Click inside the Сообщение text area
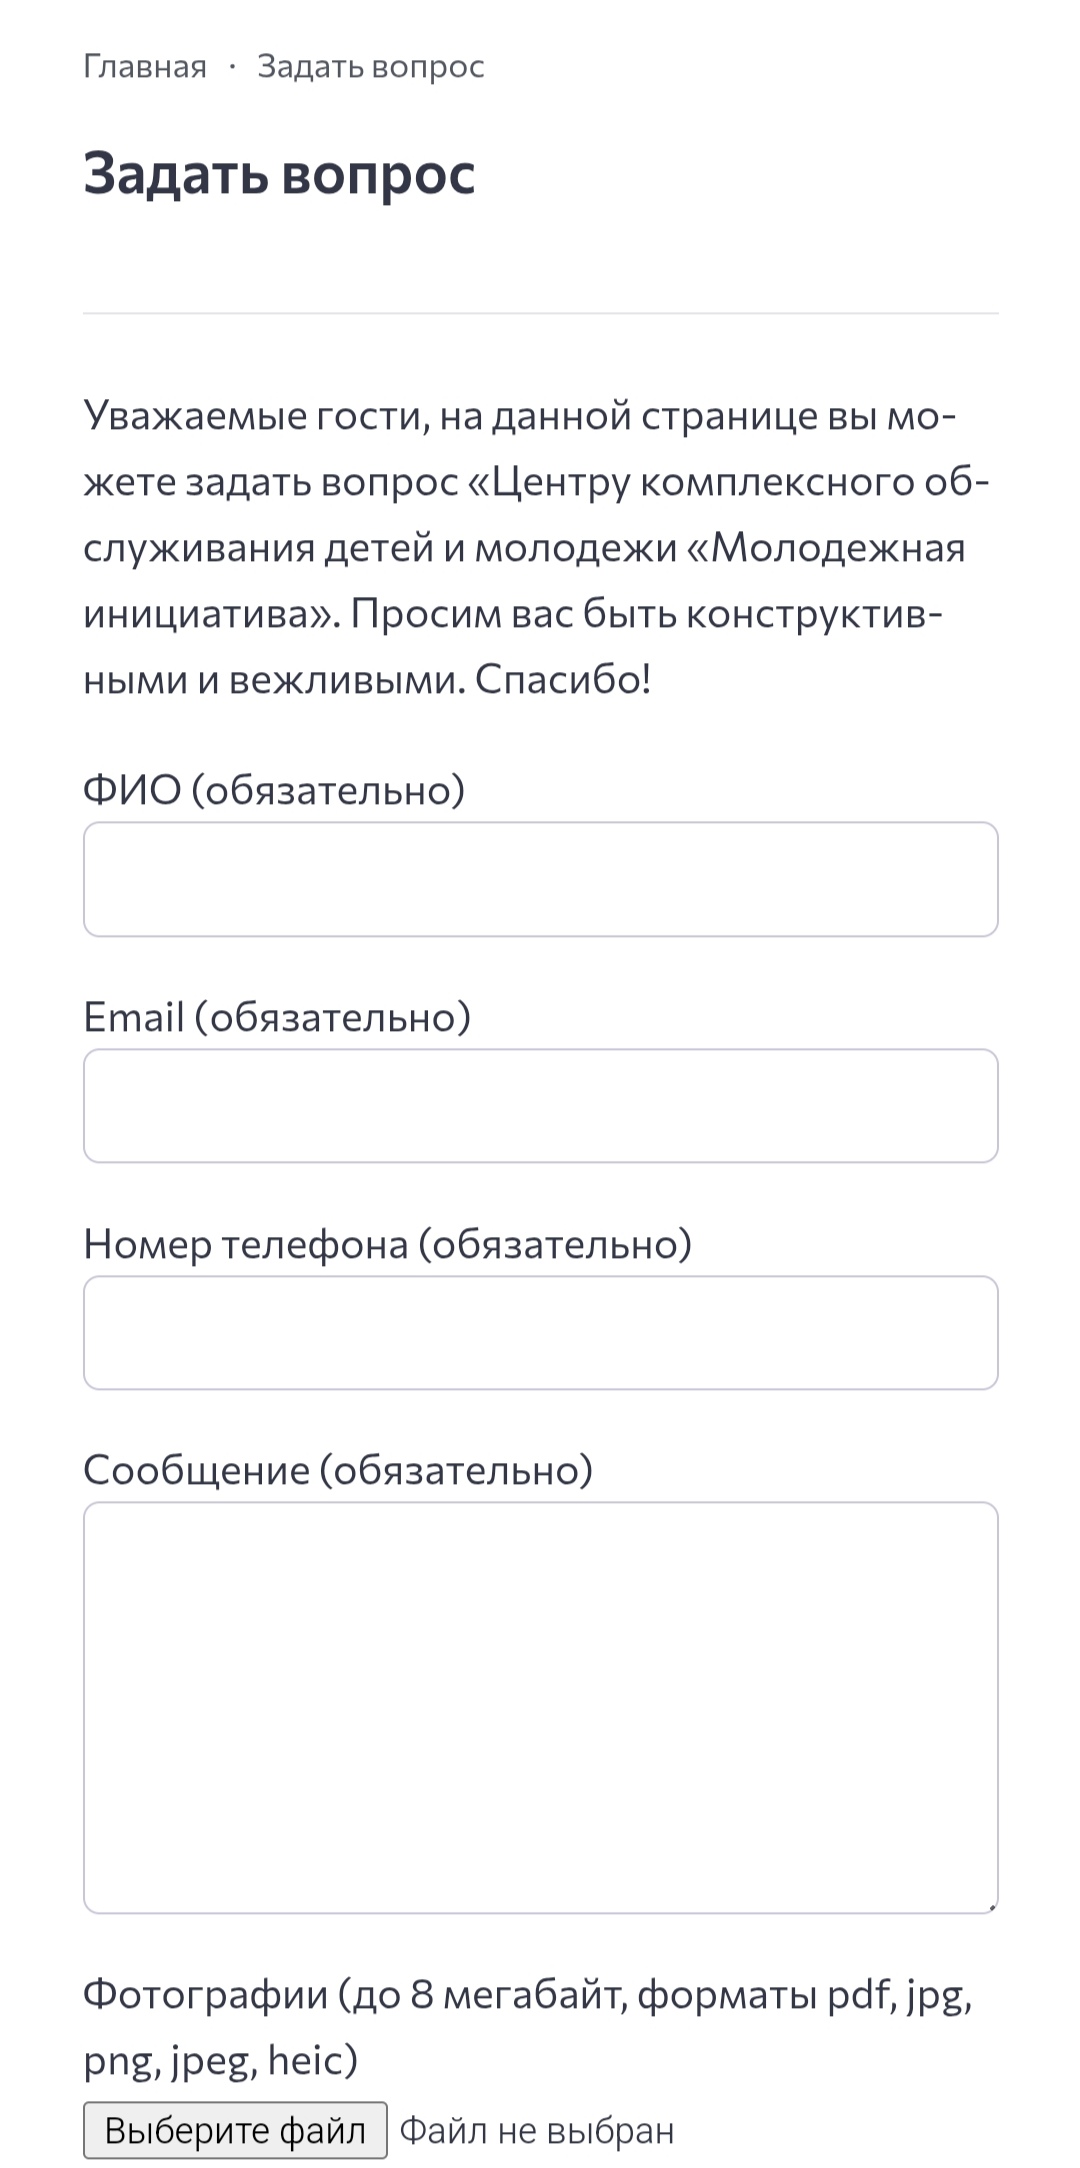This screenshot has width=1080, height=2168. (x=540, y=1707)
